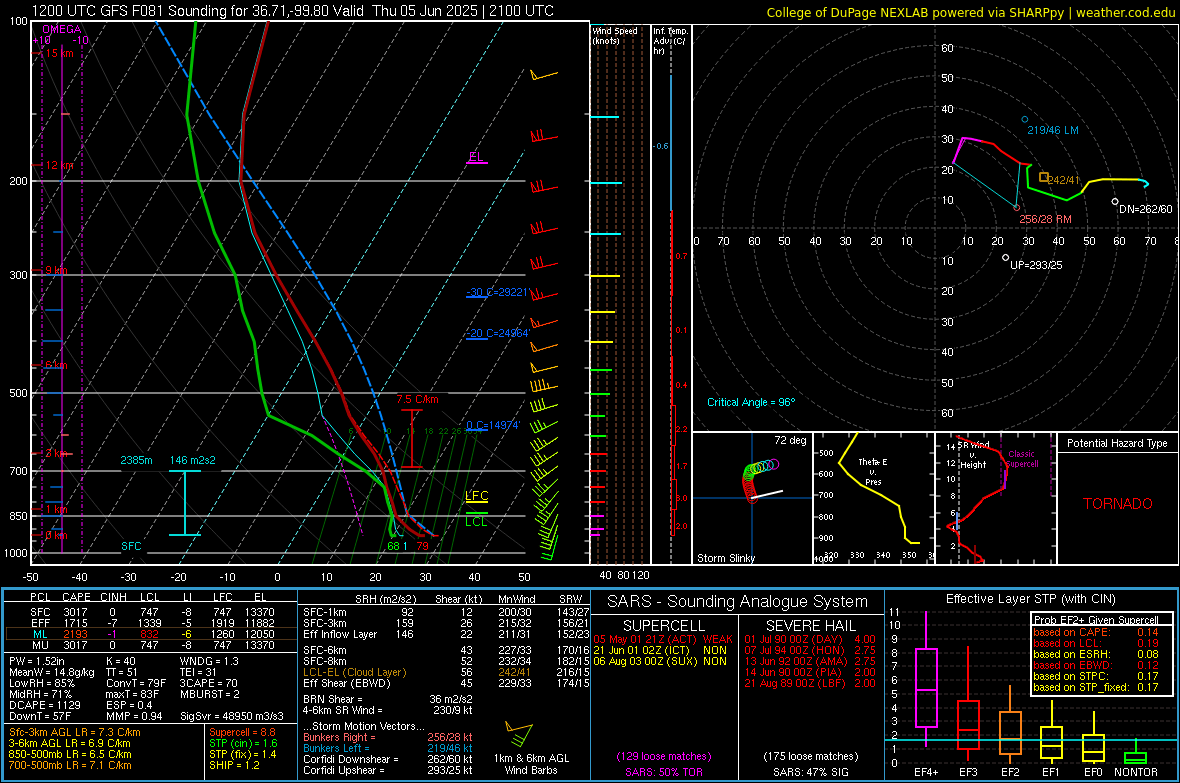Click the 700-500mb LR = 7.1 value
This screenshot has height=783, width=1180.
[x=70, y=765]
